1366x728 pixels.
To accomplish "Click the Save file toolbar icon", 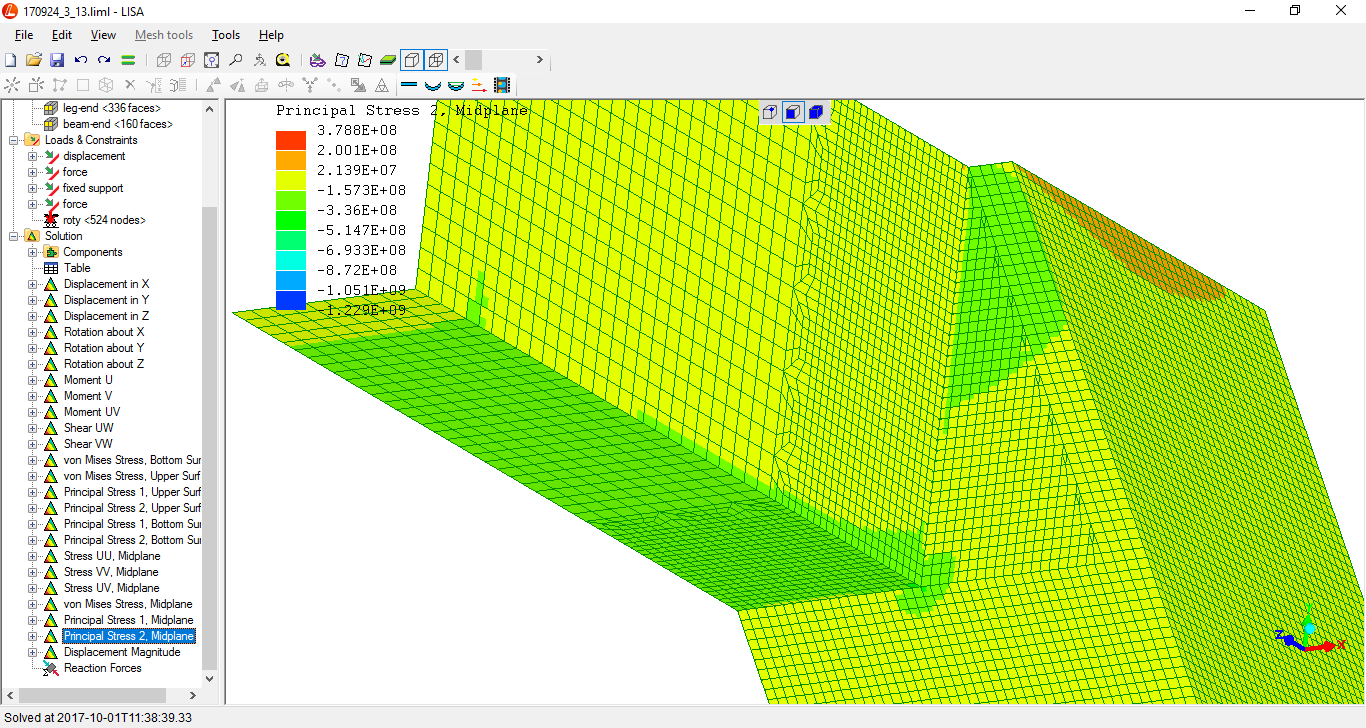I will click(57, 60).
